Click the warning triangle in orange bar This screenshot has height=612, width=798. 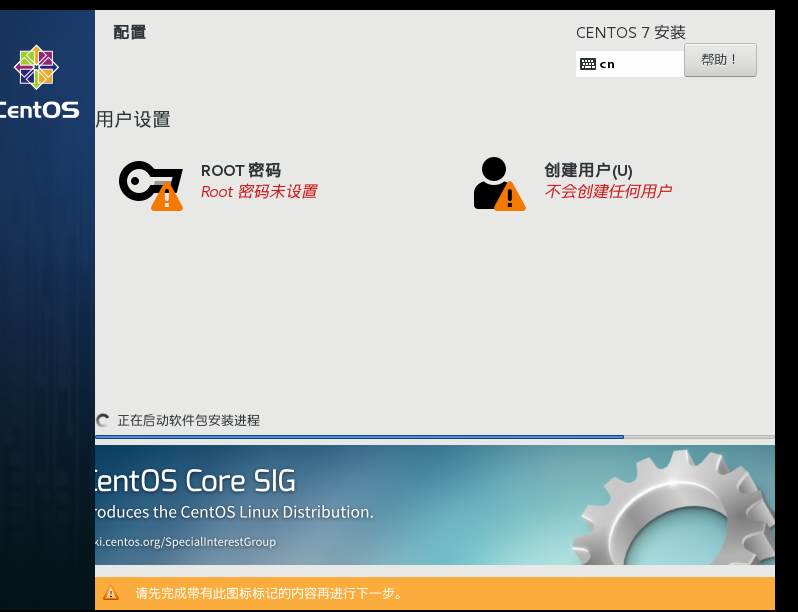[x=110, y=593]
